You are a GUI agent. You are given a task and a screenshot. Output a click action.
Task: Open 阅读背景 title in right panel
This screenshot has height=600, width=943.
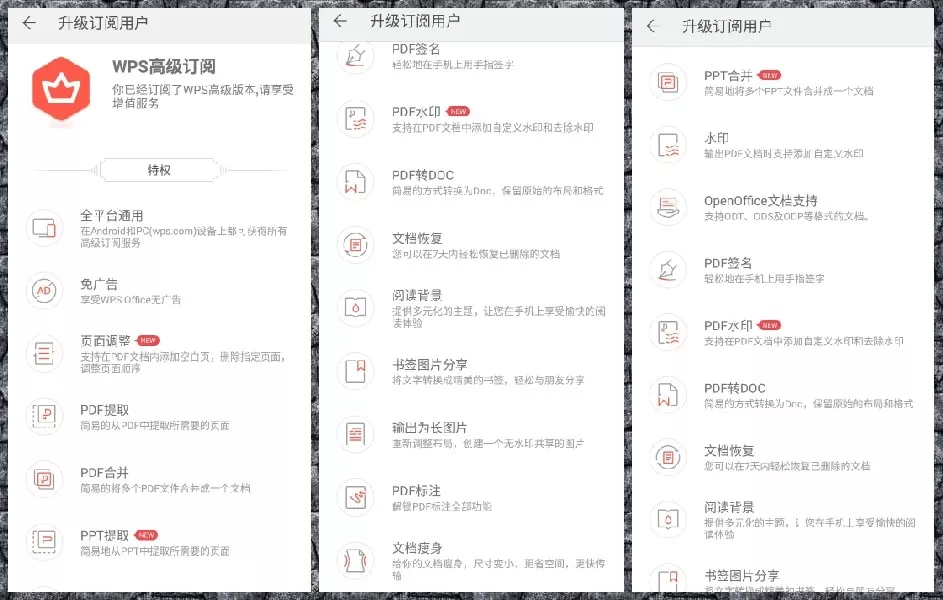tap(729, 507)
